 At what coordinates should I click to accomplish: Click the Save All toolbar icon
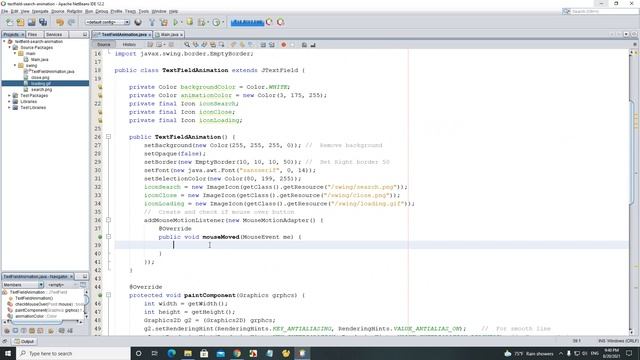pos(43,22)
